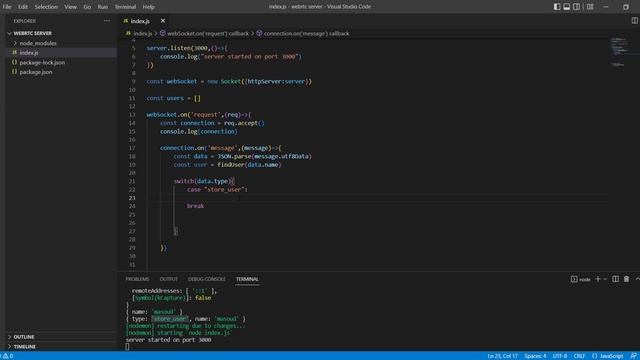Click the "store_user" case string

224,190
